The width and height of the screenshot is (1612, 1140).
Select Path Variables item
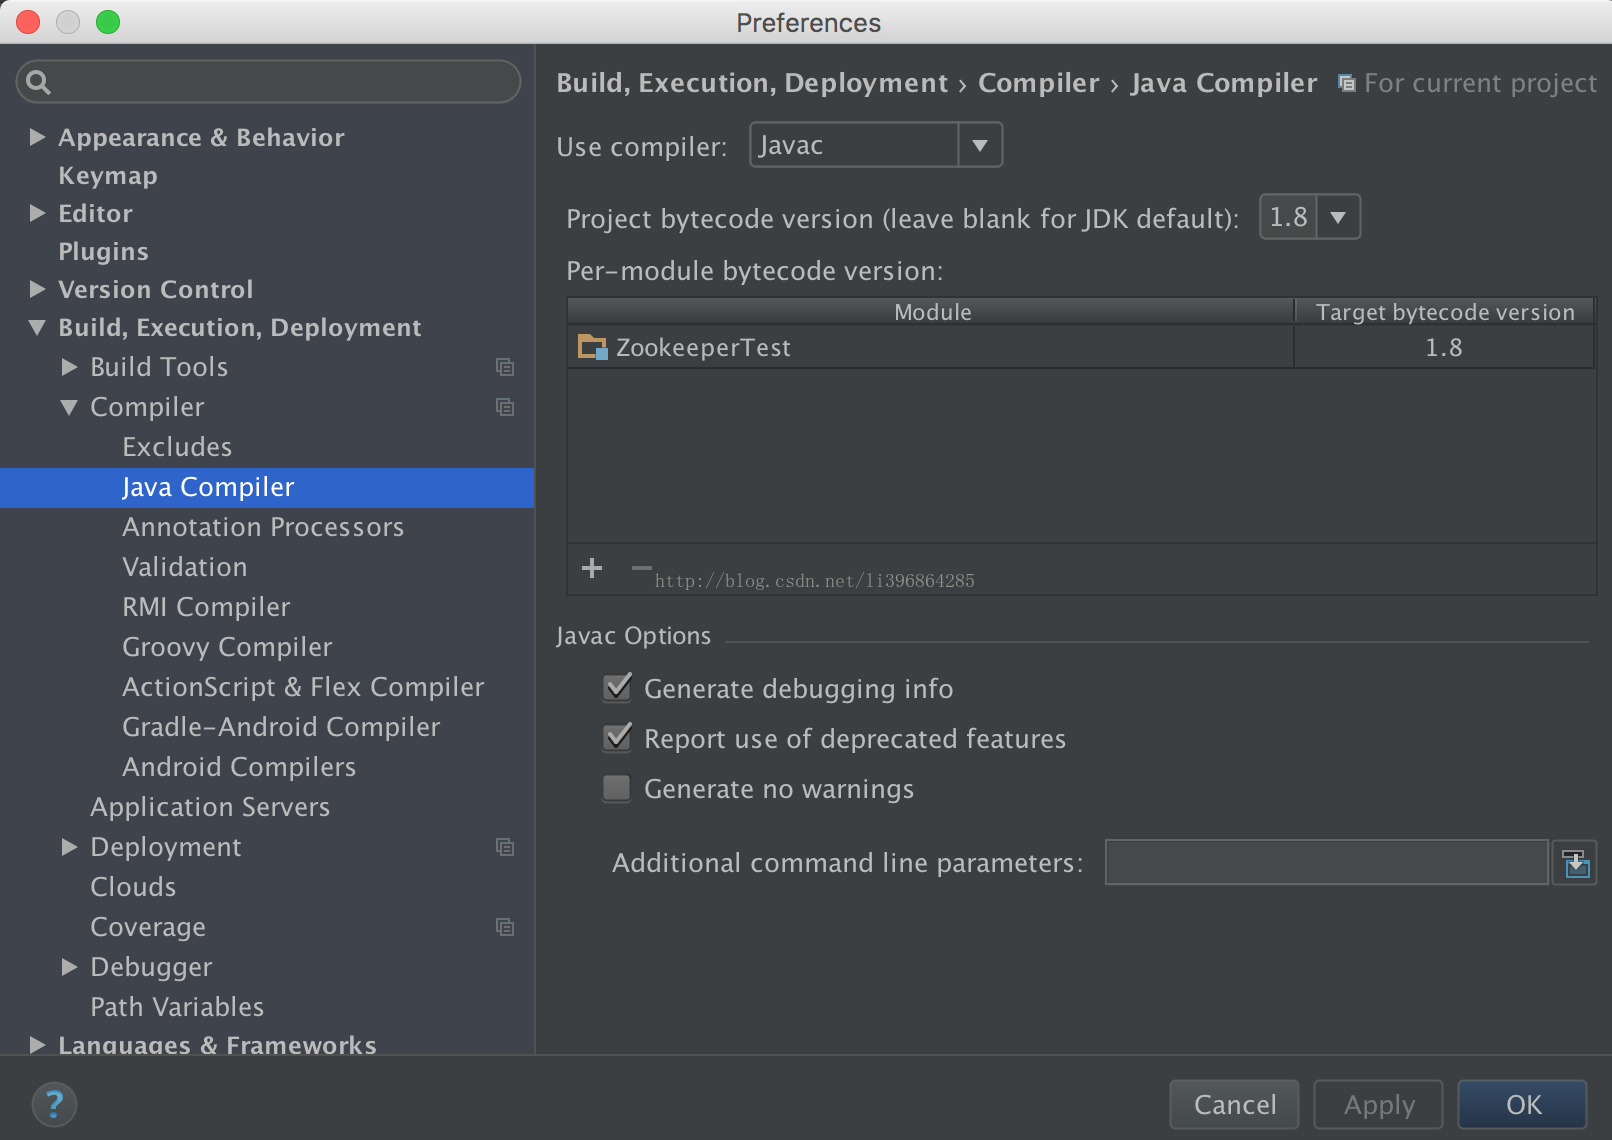click(177, 1007)
